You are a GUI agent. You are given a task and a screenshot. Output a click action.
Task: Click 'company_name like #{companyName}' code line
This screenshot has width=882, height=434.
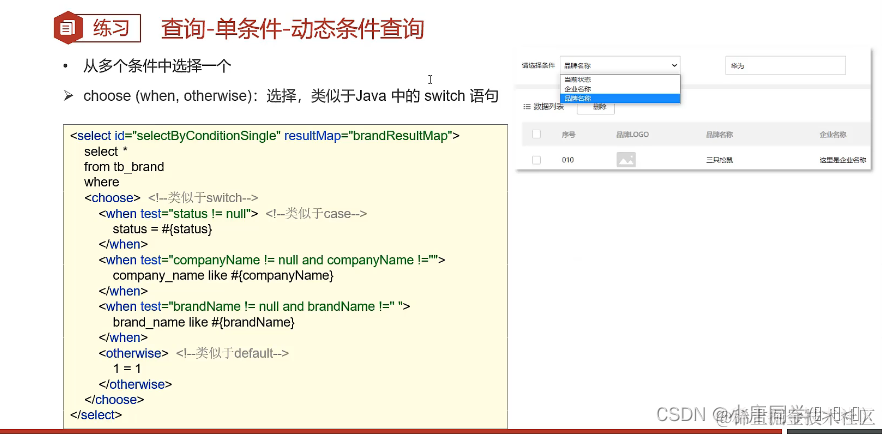[223, 276]
